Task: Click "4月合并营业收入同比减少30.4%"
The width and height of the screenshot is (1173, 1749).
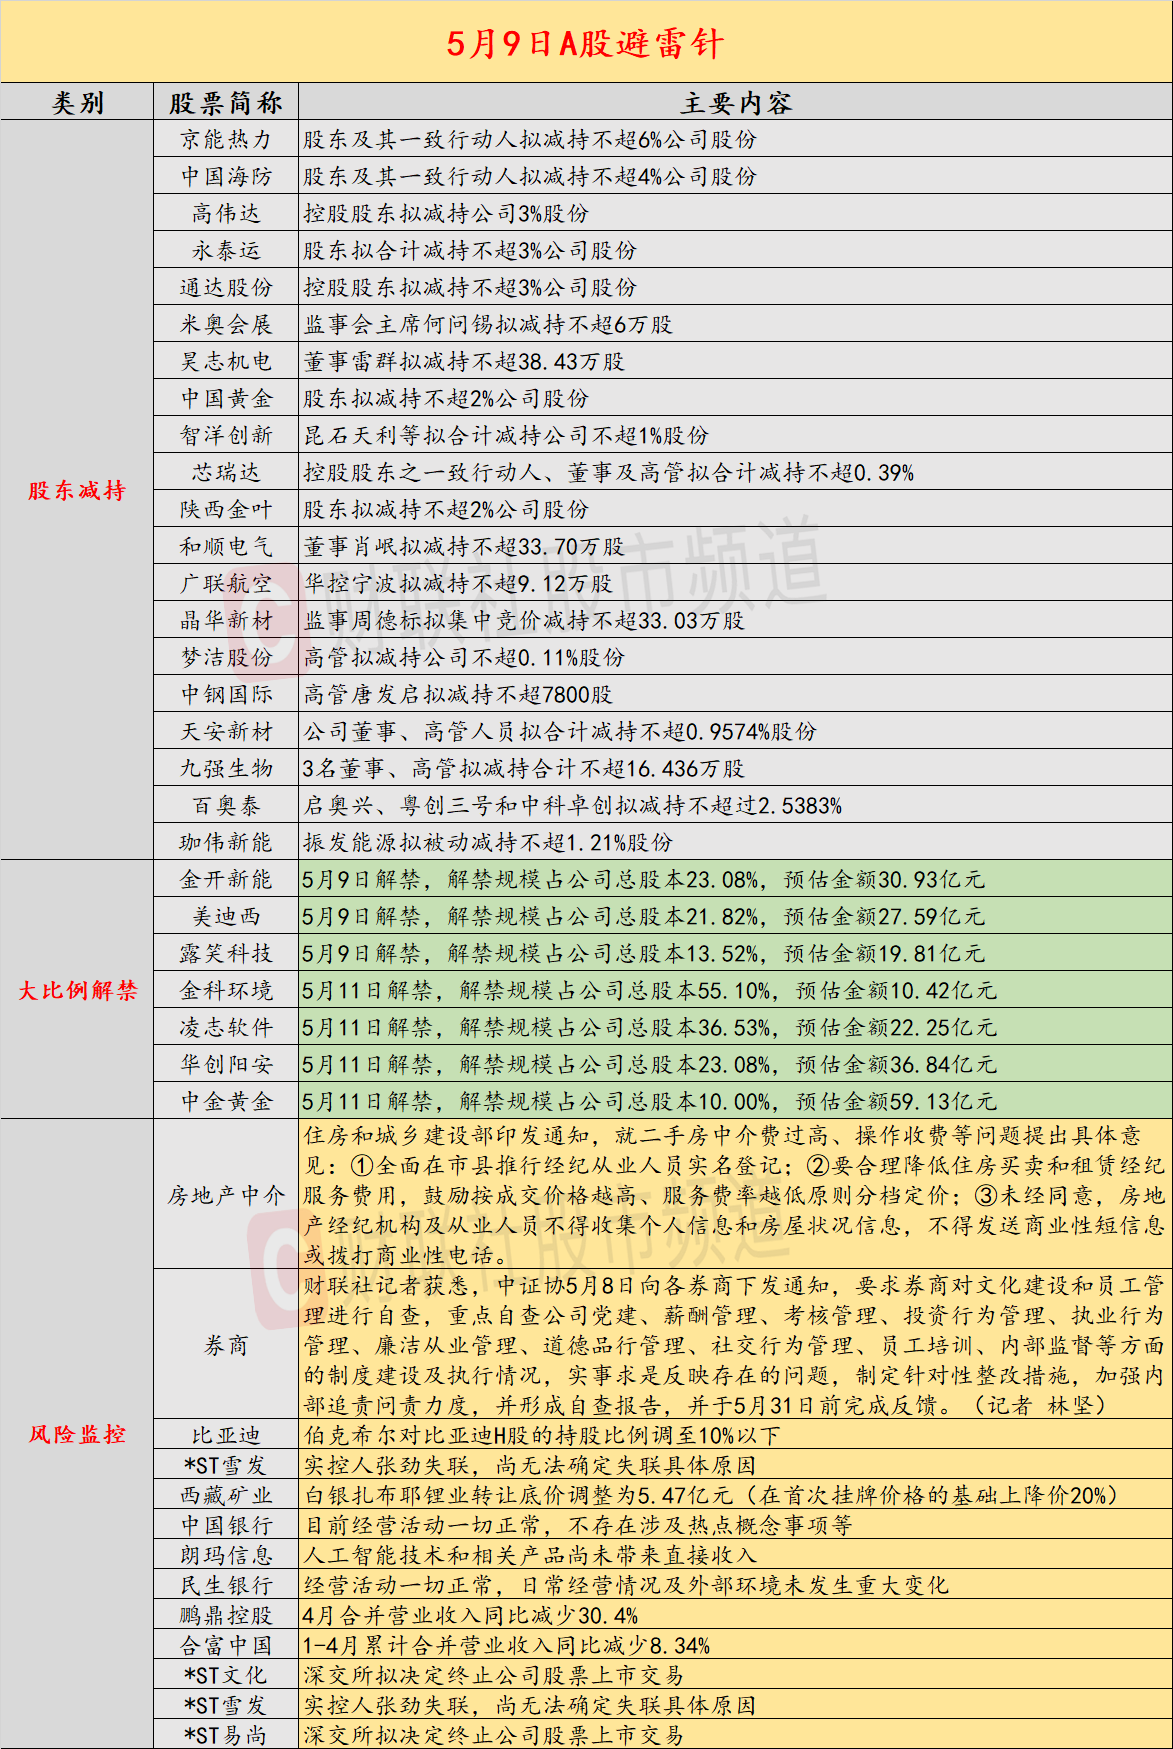Action: [x=470, y=1615]
